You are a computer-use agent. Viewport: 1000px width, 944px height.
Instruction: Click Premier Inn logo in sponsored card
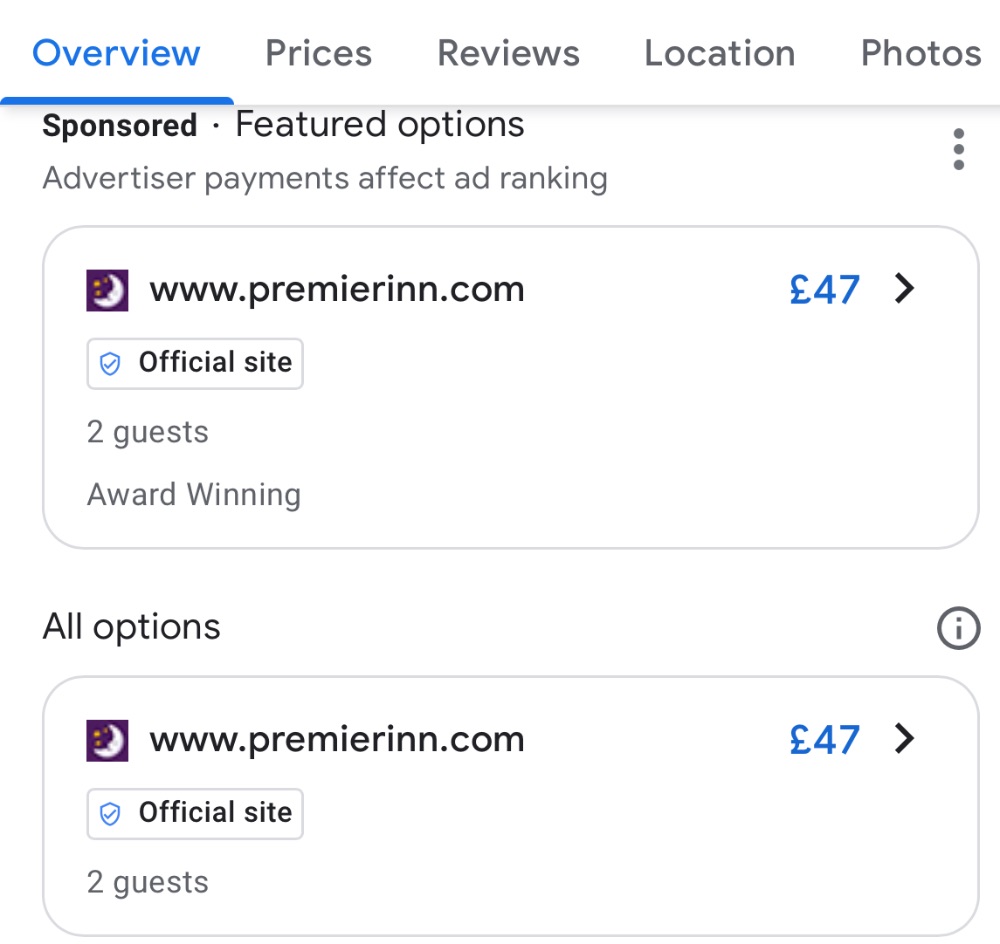click(x=108, y=290)
